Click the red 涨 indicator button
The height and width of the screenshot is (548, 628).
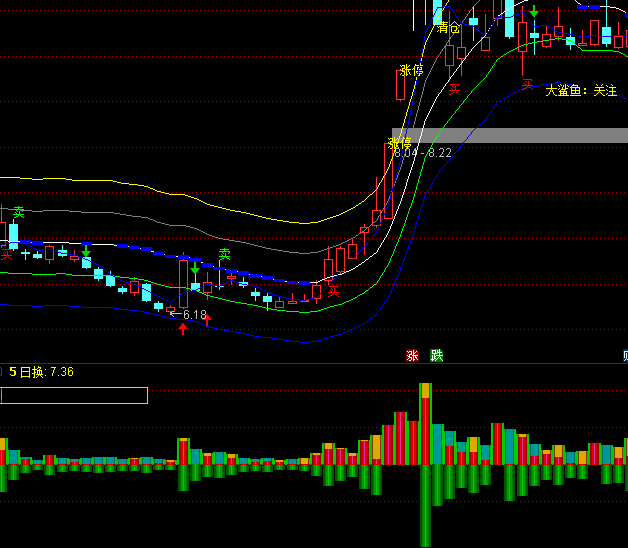click(x=411, y=355)
